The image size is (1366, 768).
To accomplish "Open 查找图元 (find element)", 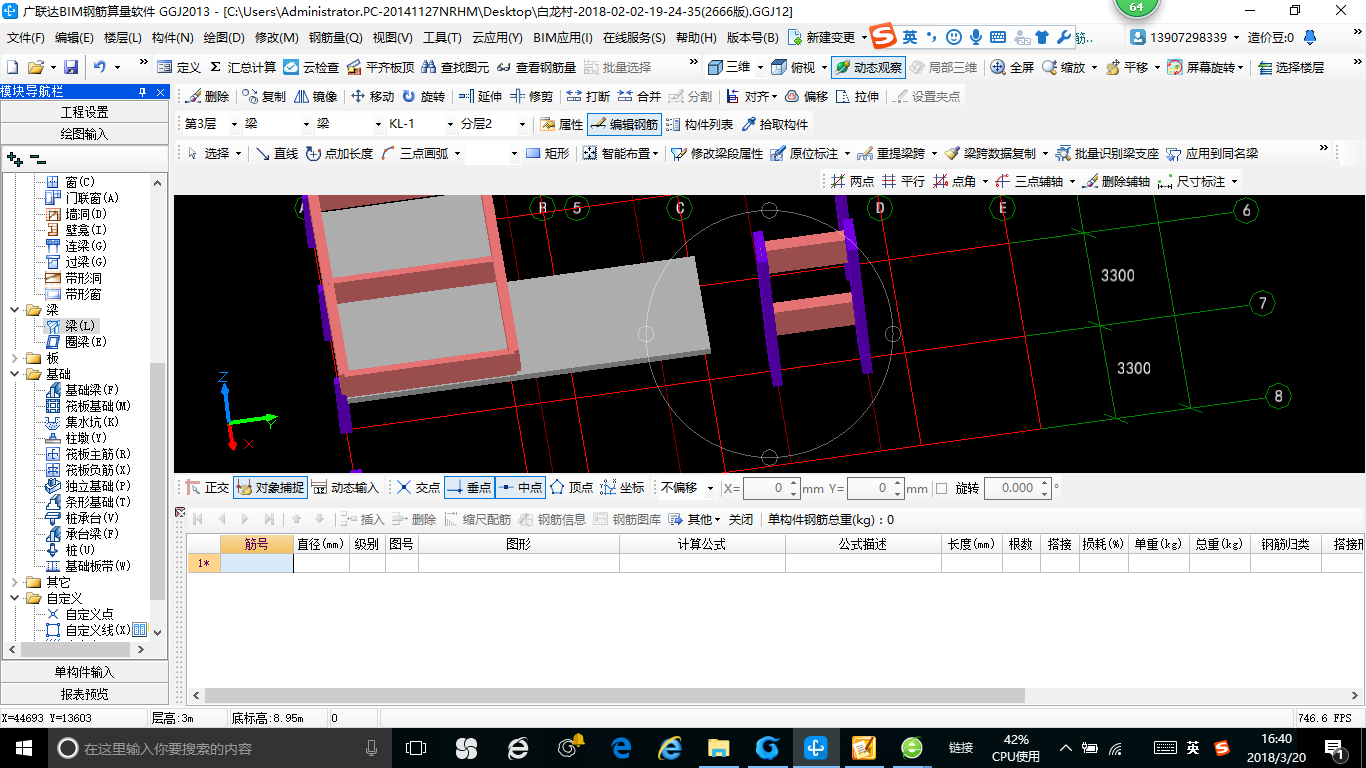I will (x=456, y=67).
